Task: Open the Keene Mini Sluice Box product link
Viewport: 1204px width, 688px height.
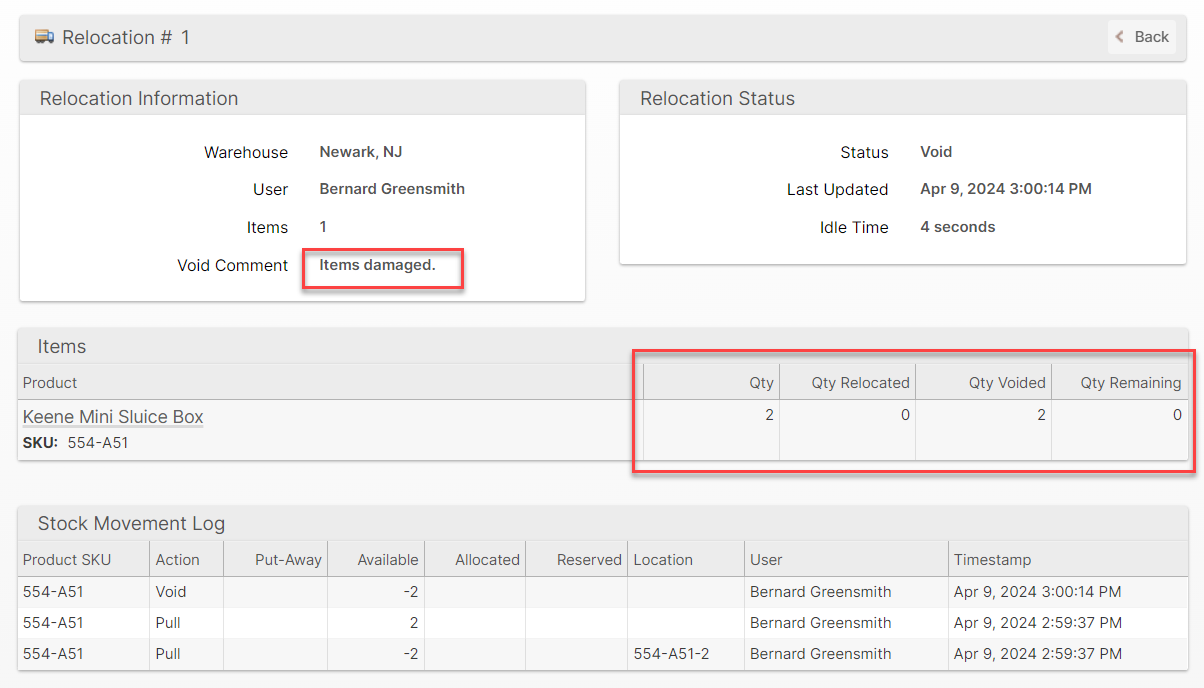Action: coord(113,417)
